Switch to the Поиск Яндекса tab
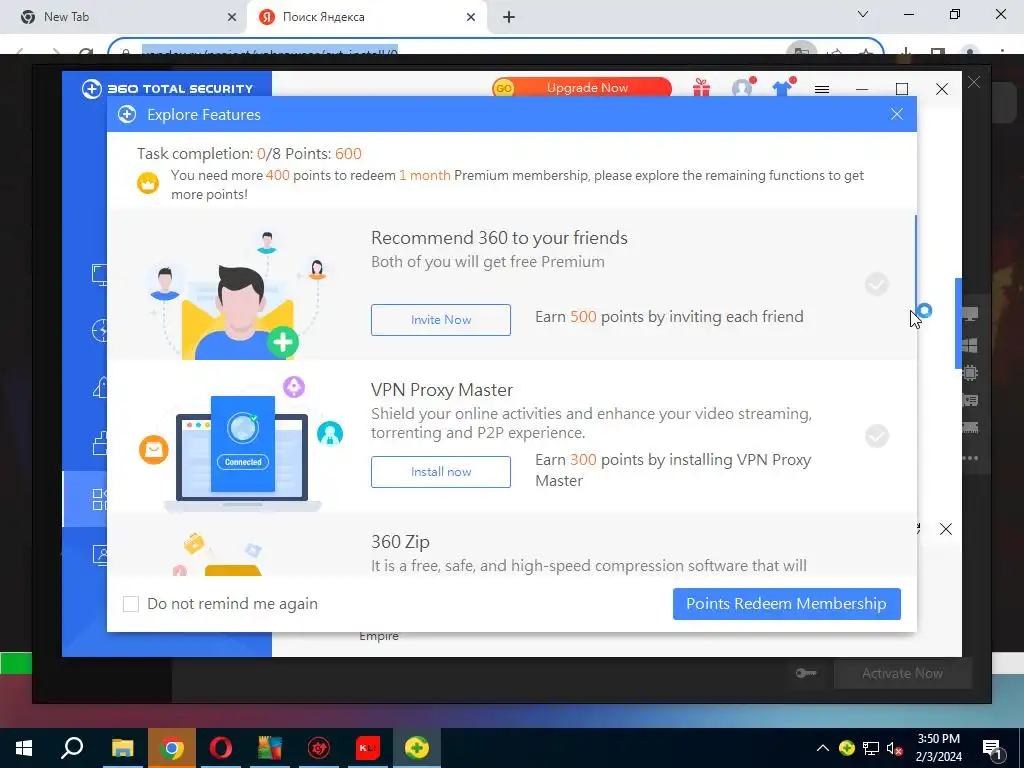The width and height of the screenshot is (1024, 768). coord(367,17)
